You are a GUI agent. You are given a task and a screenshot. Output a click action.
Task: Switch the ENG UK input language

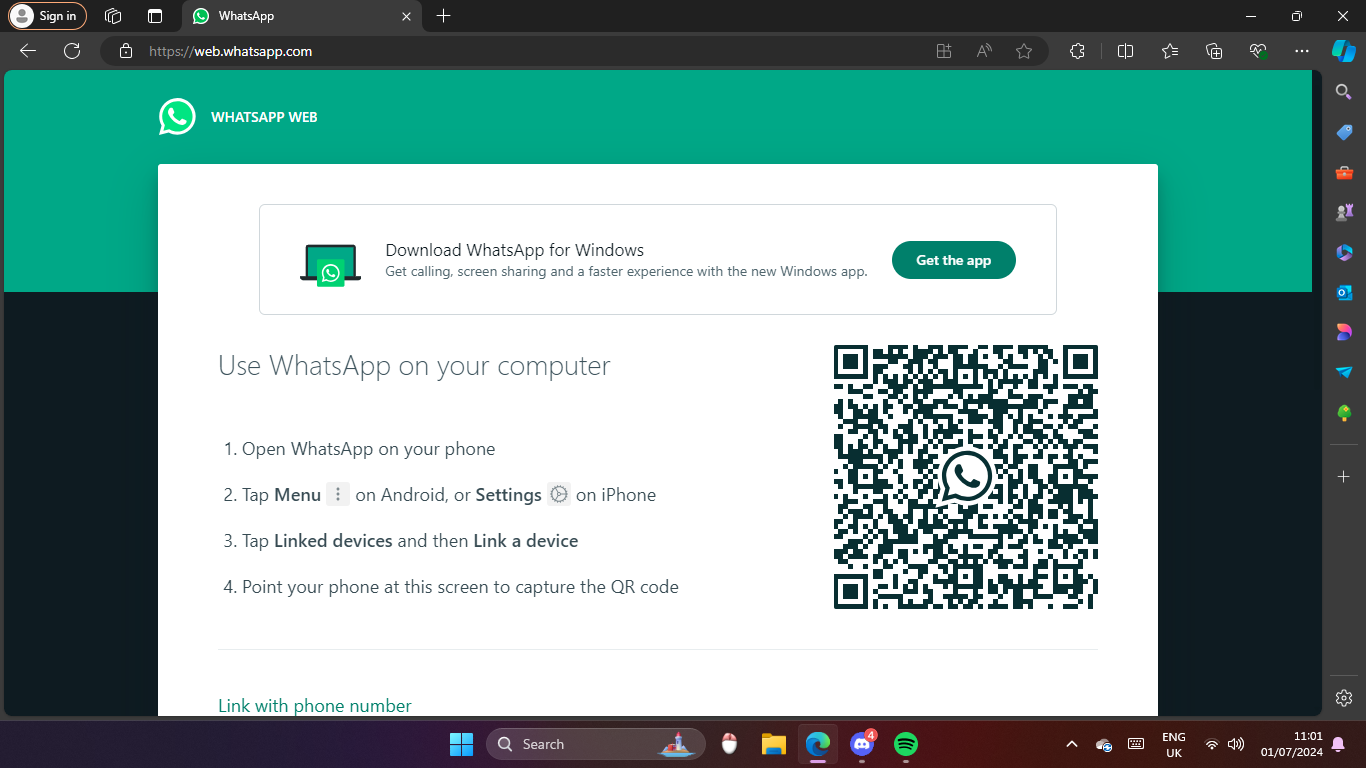(x=1174, y=744)
